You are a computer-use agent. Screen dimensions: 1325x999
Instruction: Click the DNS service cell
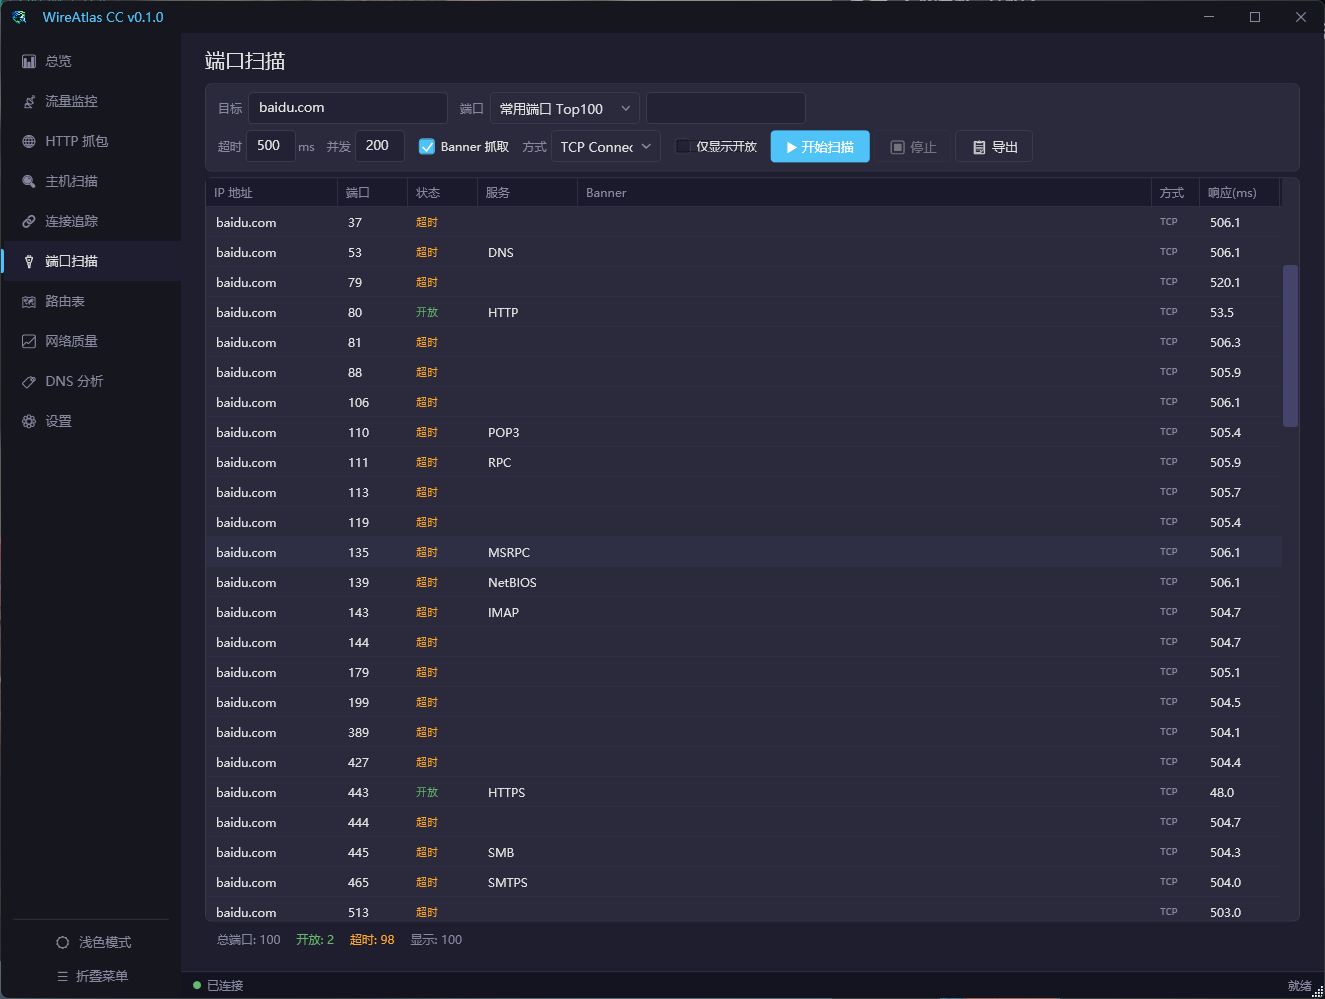pyautogui.click(x=501, y=253)
